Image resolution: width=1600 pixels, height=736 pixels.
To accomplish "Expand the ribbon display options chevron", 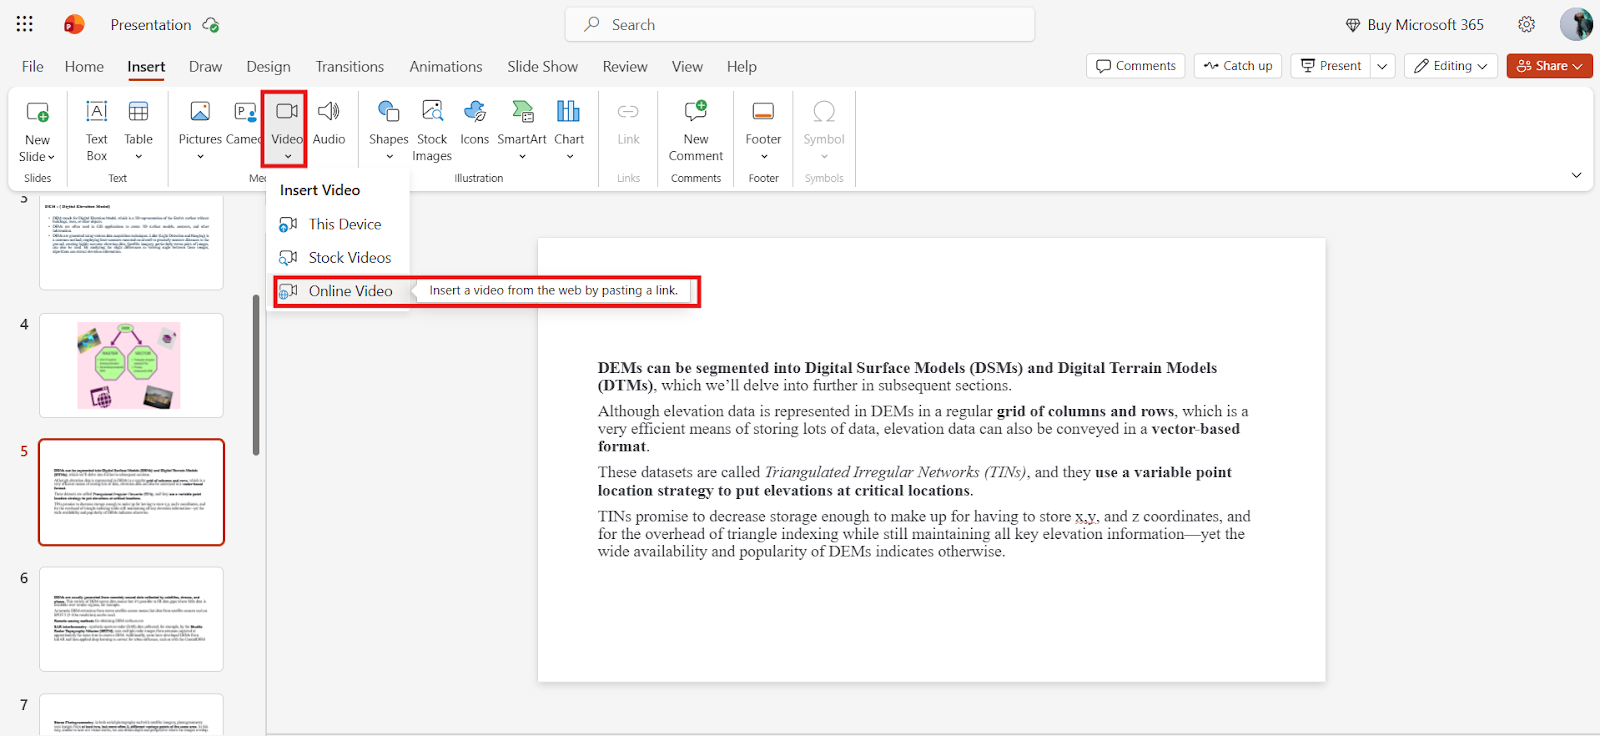I will [1576, 176].
